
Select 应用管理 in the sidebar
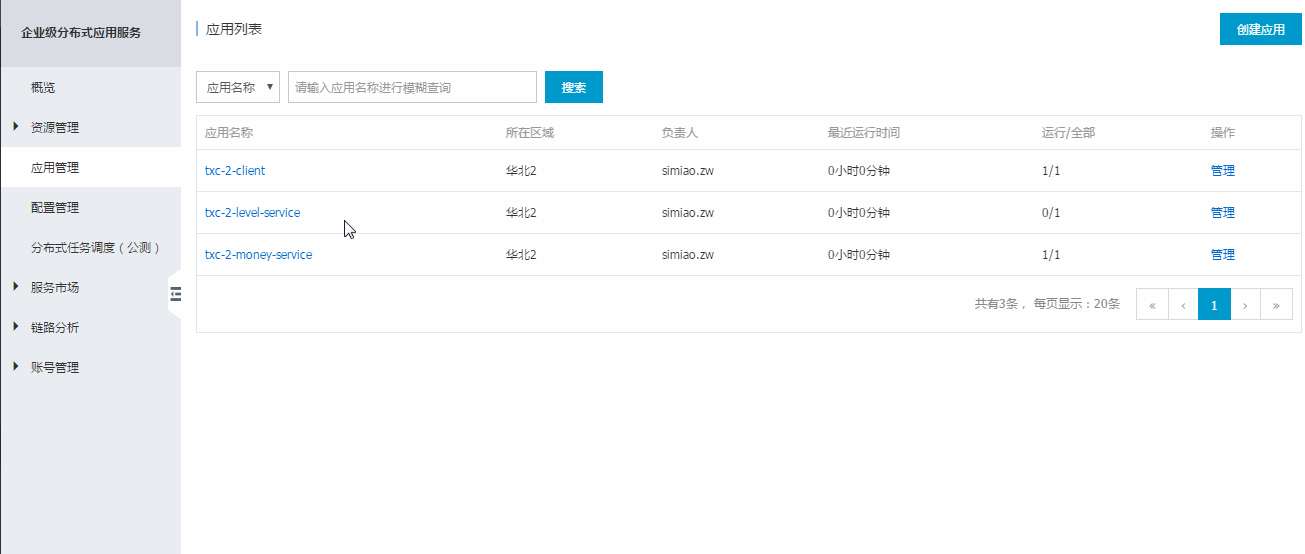click(54, 167)
